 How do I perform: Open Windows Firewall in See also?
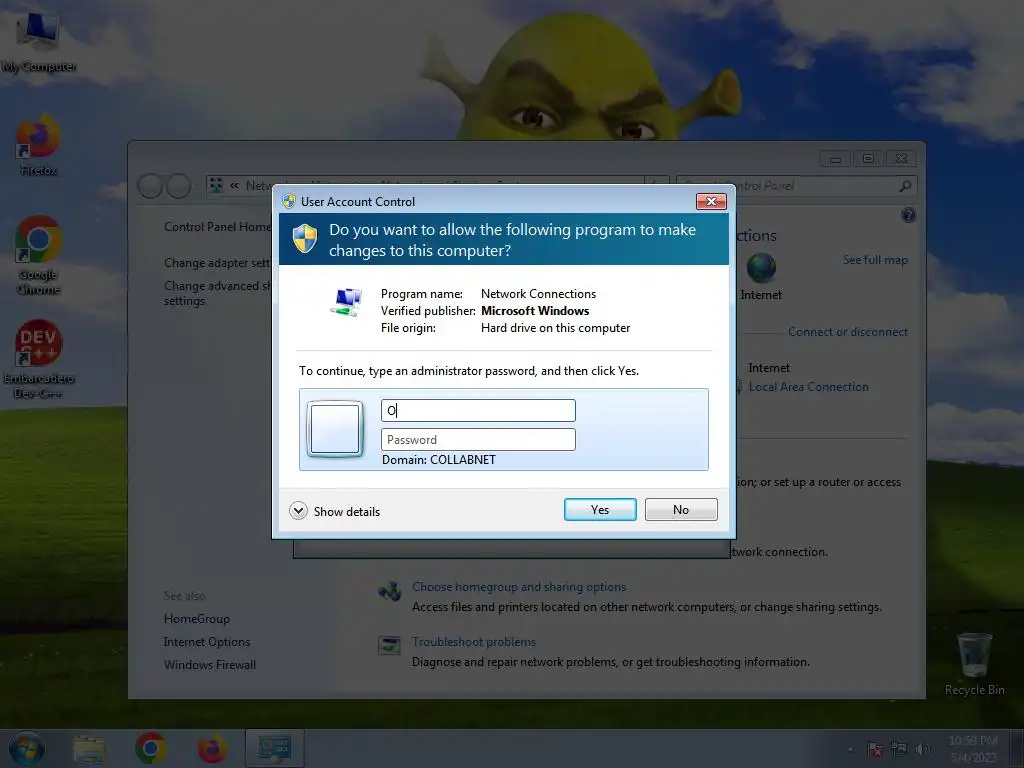pos(210,665)
